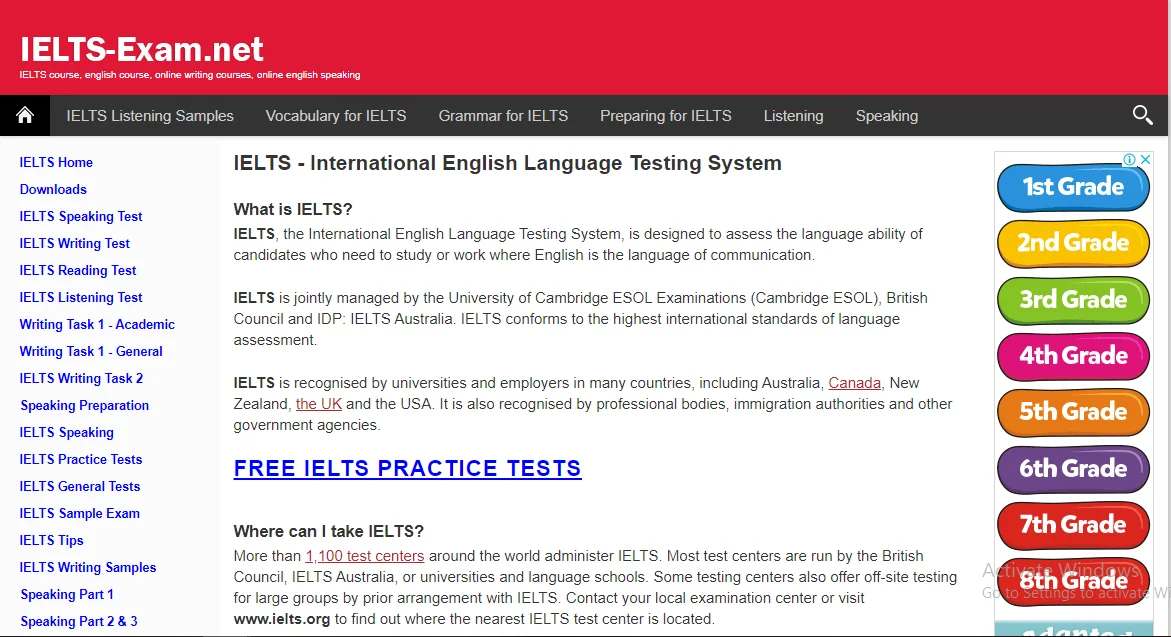Select the blue 1st Grade ad button
1171x637 pixels.
pyautogui.click(x=1073, y=187)
